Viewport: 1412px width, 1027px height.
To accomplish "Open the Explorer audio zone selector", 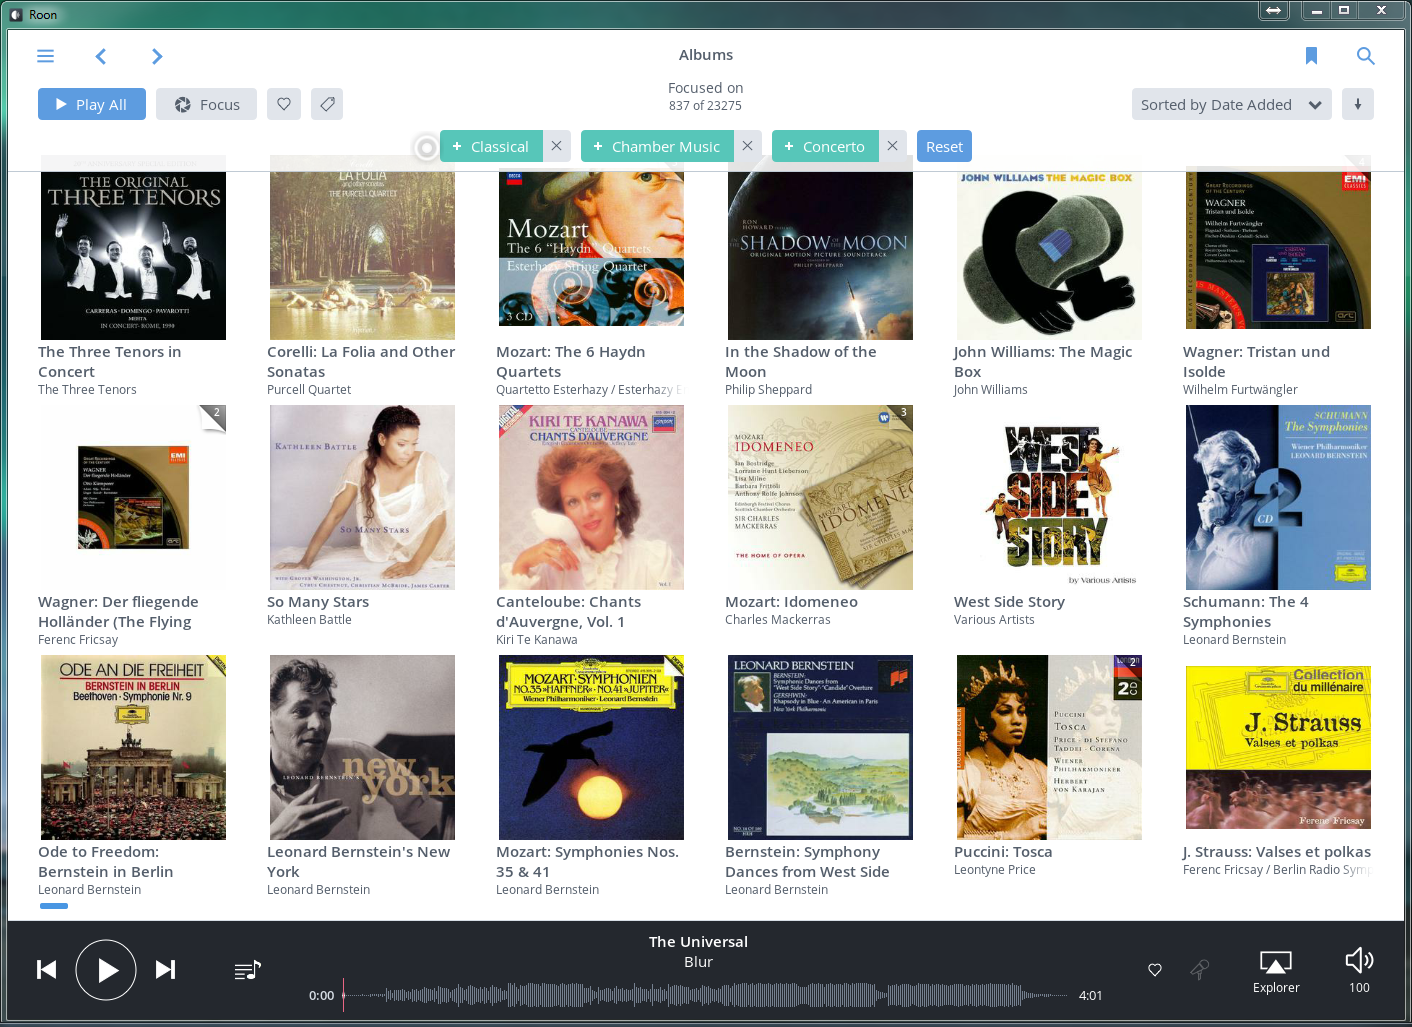I will point(1276,972).
